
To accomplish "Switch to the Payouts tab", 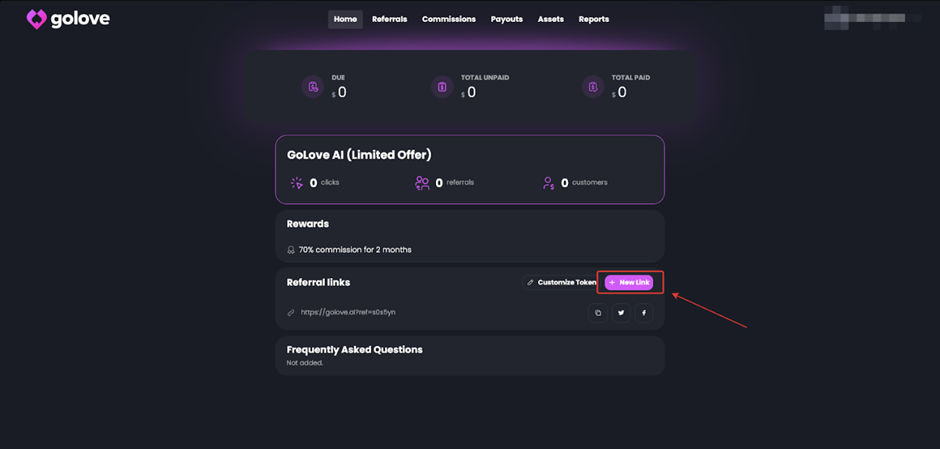I will point(507,19).
